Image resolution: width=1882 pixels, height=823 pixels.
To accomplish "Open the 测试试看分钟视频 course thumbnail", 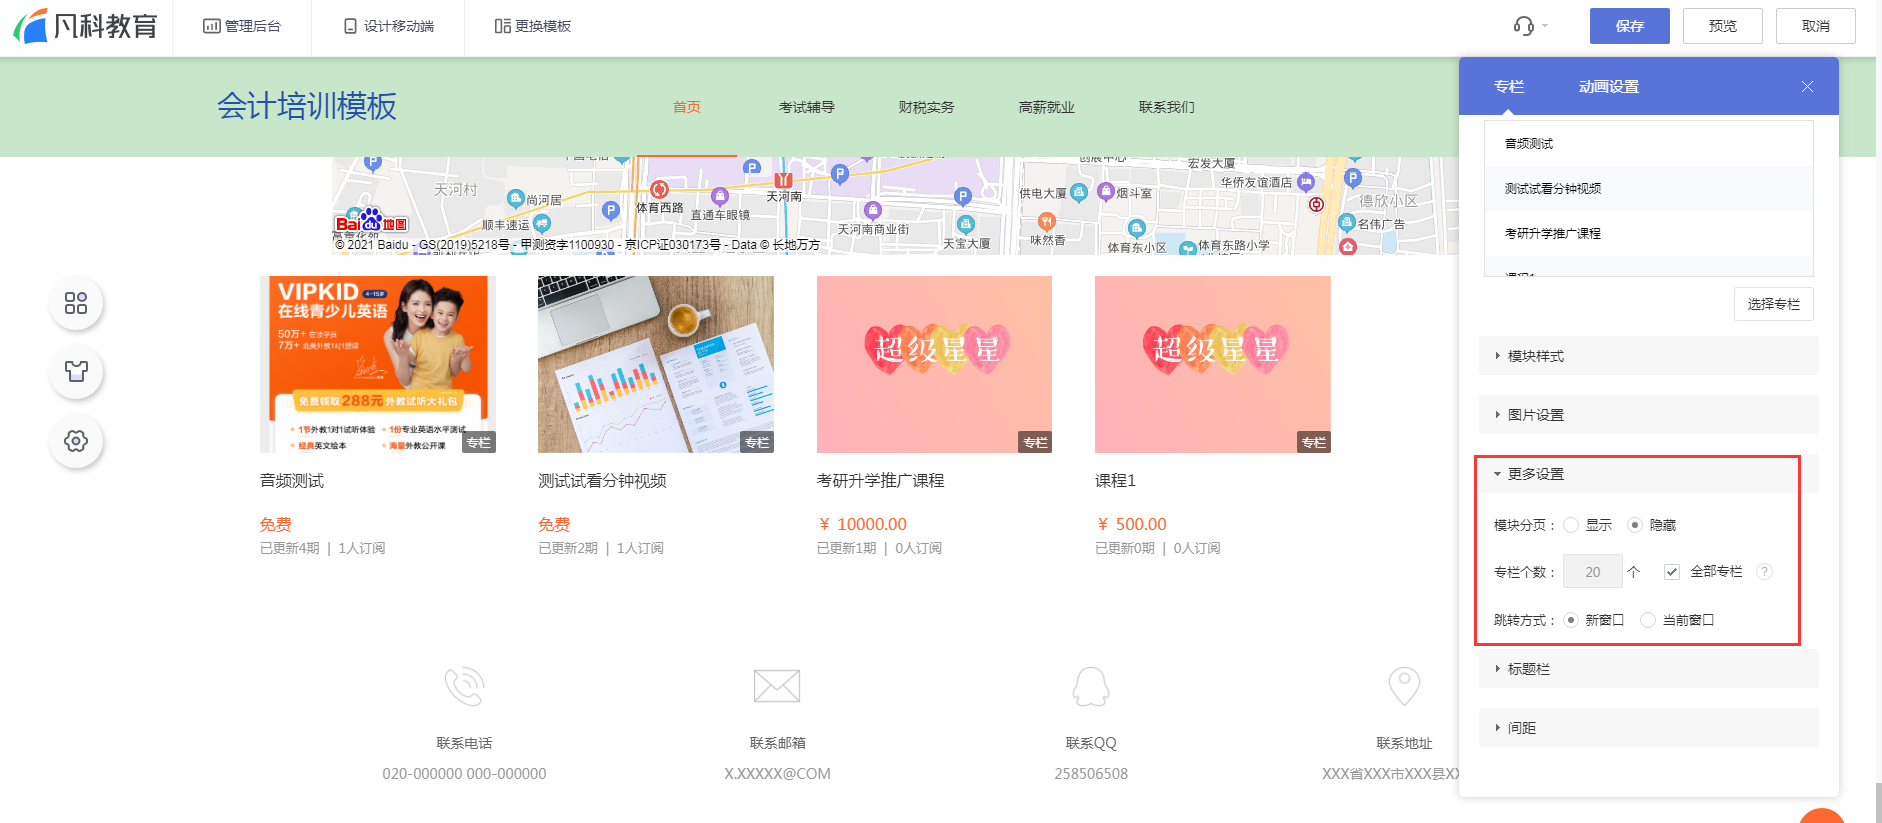I will (x=656, y=365).
